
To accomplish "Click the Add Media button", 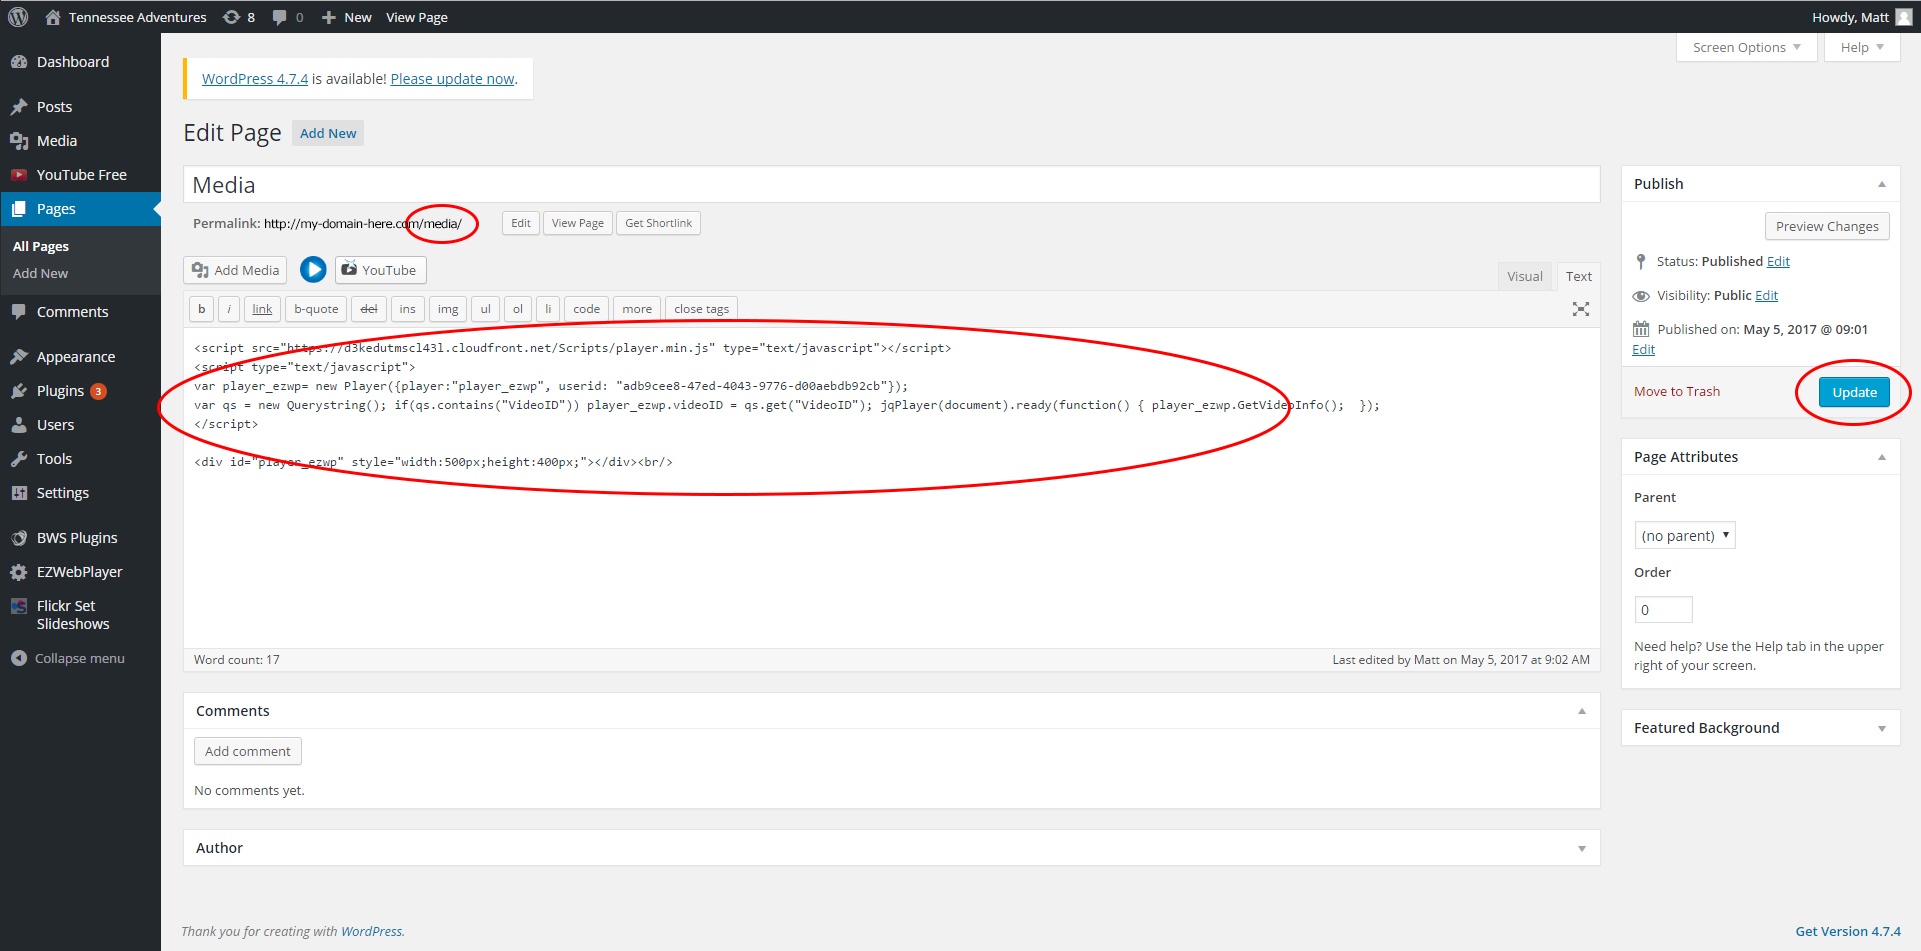I will click(x=235, y=270).
